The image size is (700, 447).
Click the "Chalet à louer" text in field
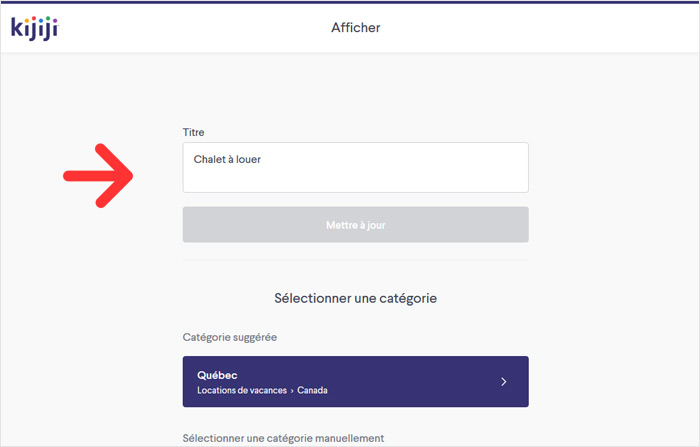(227, 159)
